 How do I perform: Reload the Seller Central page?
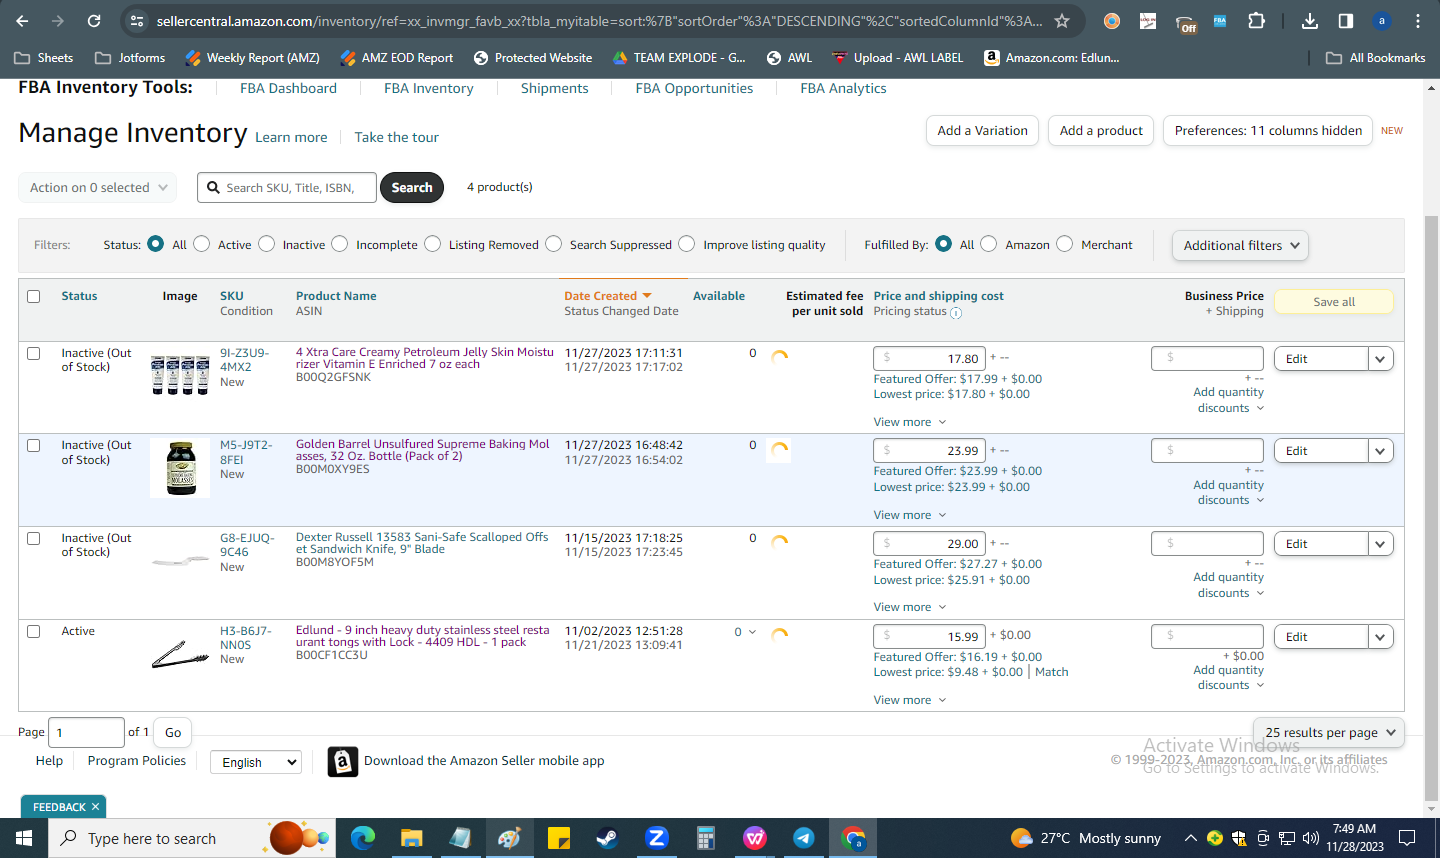click(94, 21)
